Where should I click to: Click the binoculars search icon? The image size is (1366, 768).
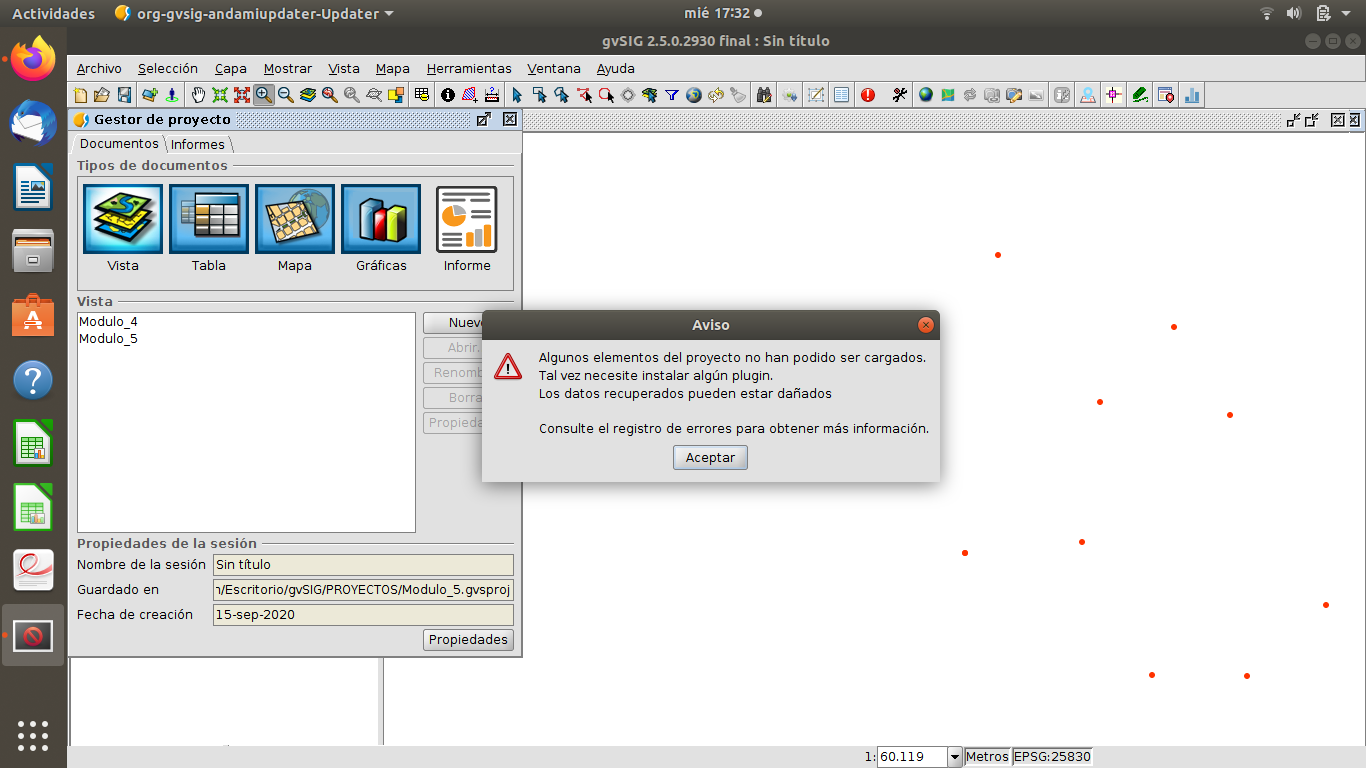[x=764, y=95]
